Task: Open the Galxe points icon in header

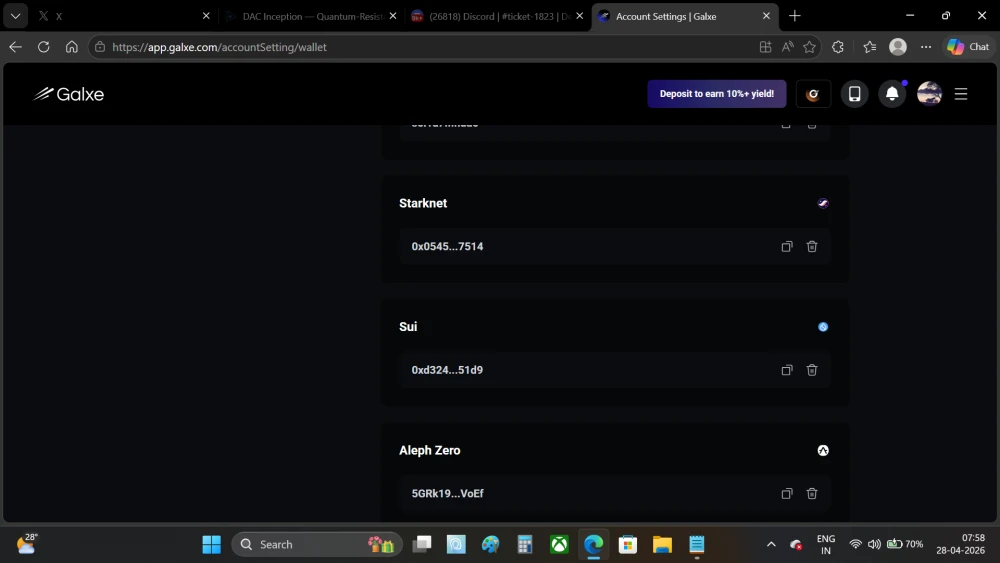Action: pyautogui.click(x=813, y=94)
